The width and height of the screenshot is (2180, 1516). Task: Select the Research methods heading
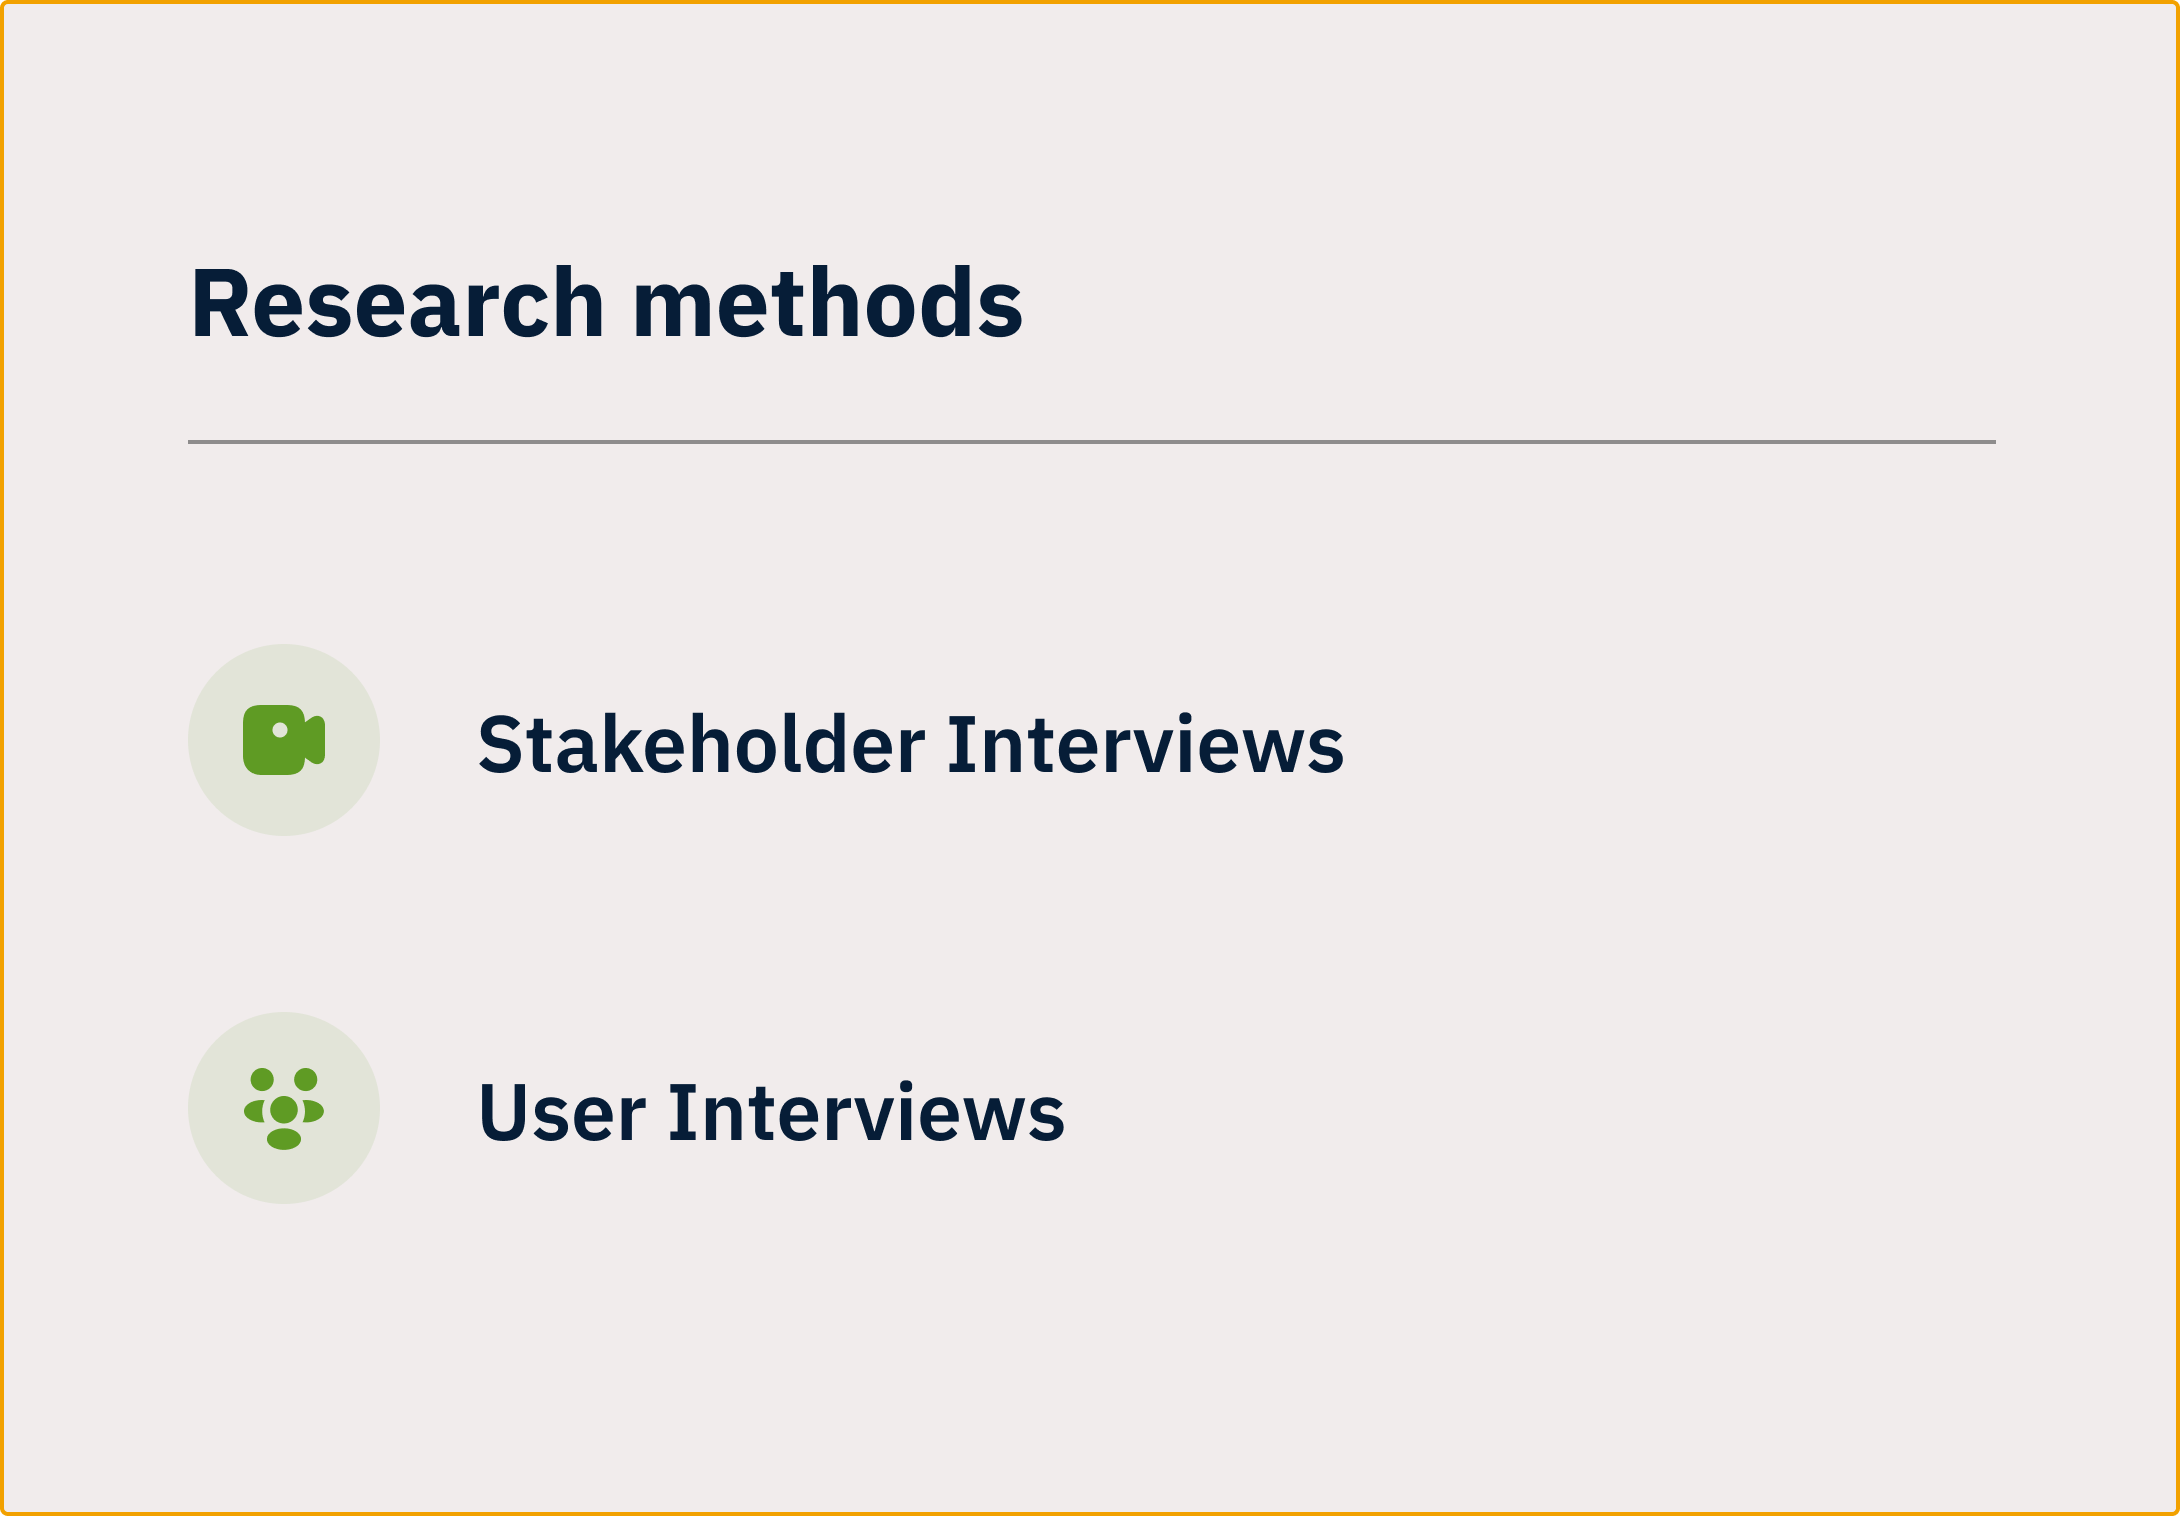point(606,303)
